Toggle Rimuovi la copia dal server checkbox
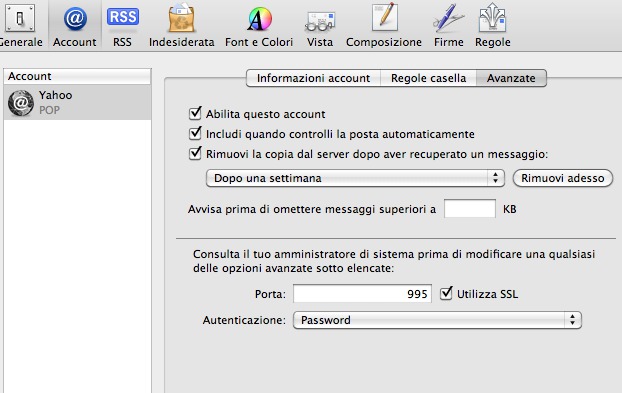This screenshot has width=622, height=393. 195,153
